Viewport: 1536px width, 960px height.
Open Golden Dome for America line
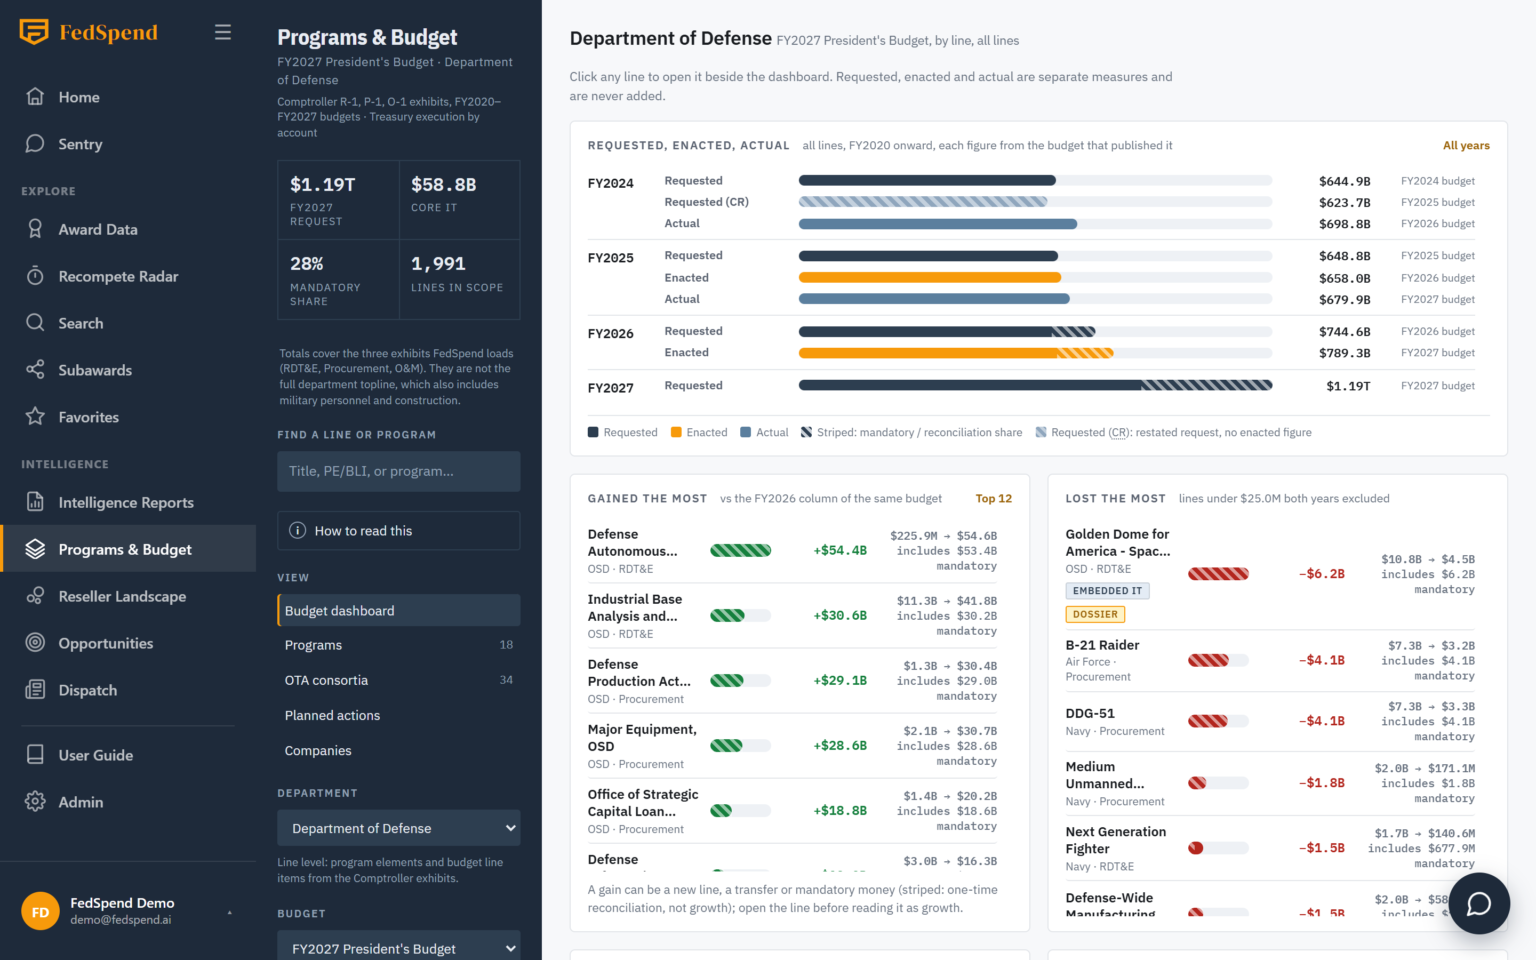(1270, 574)
